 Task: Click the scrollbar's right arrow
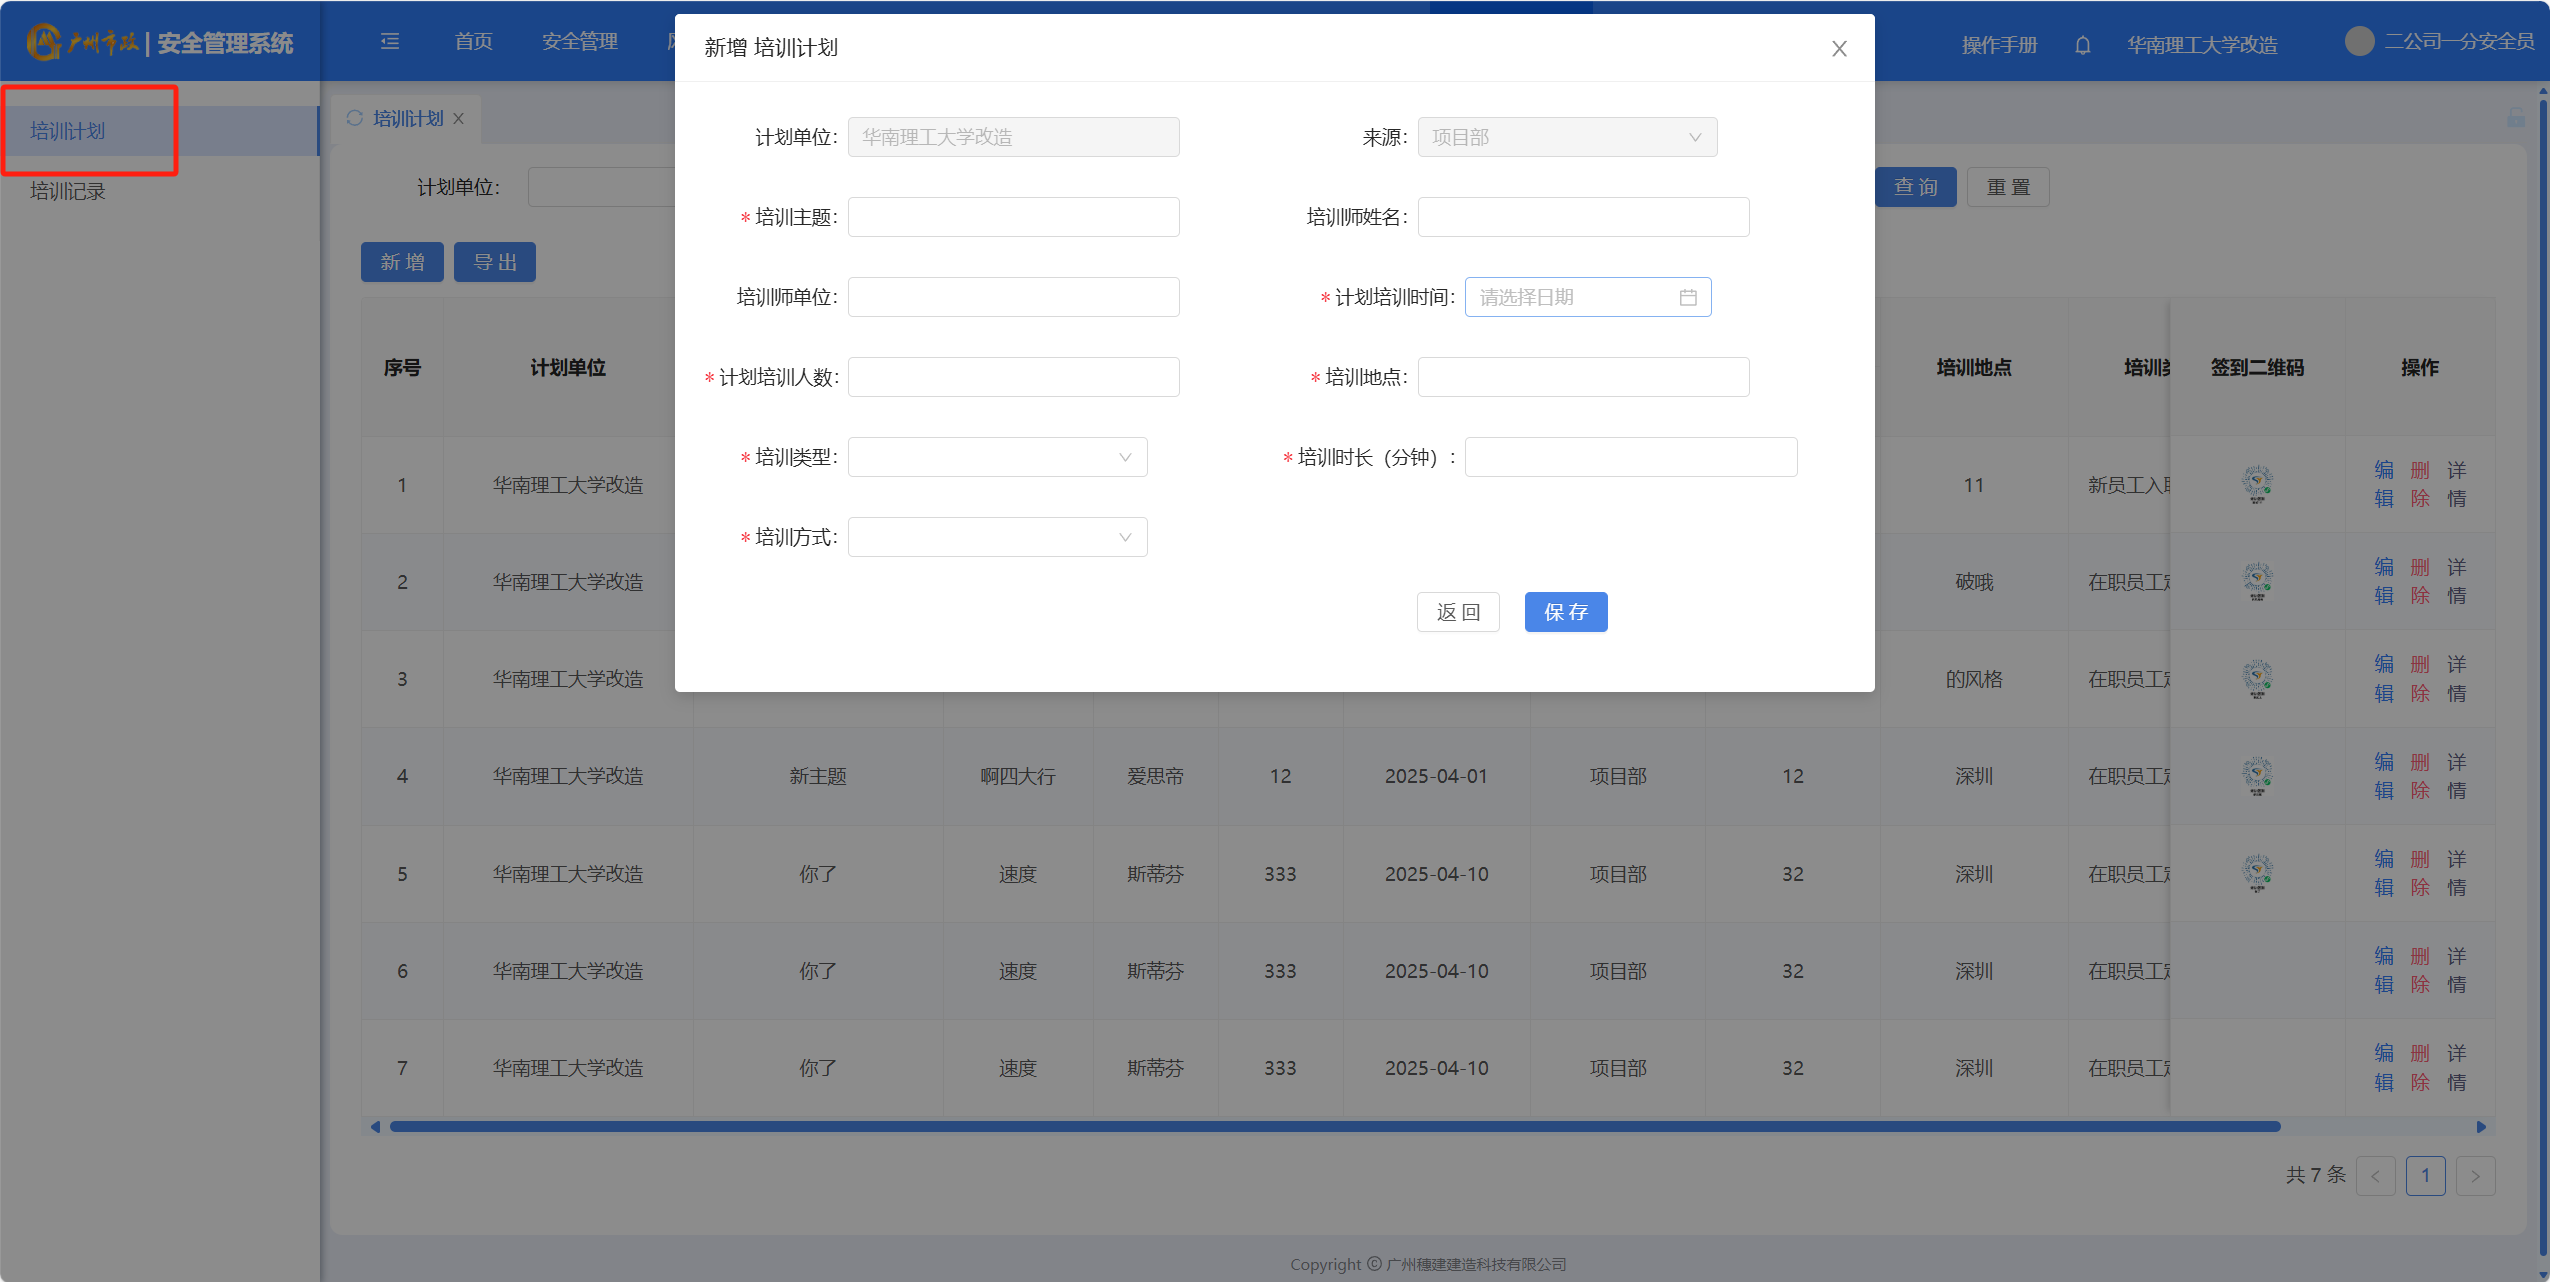click(2480, 1127)
